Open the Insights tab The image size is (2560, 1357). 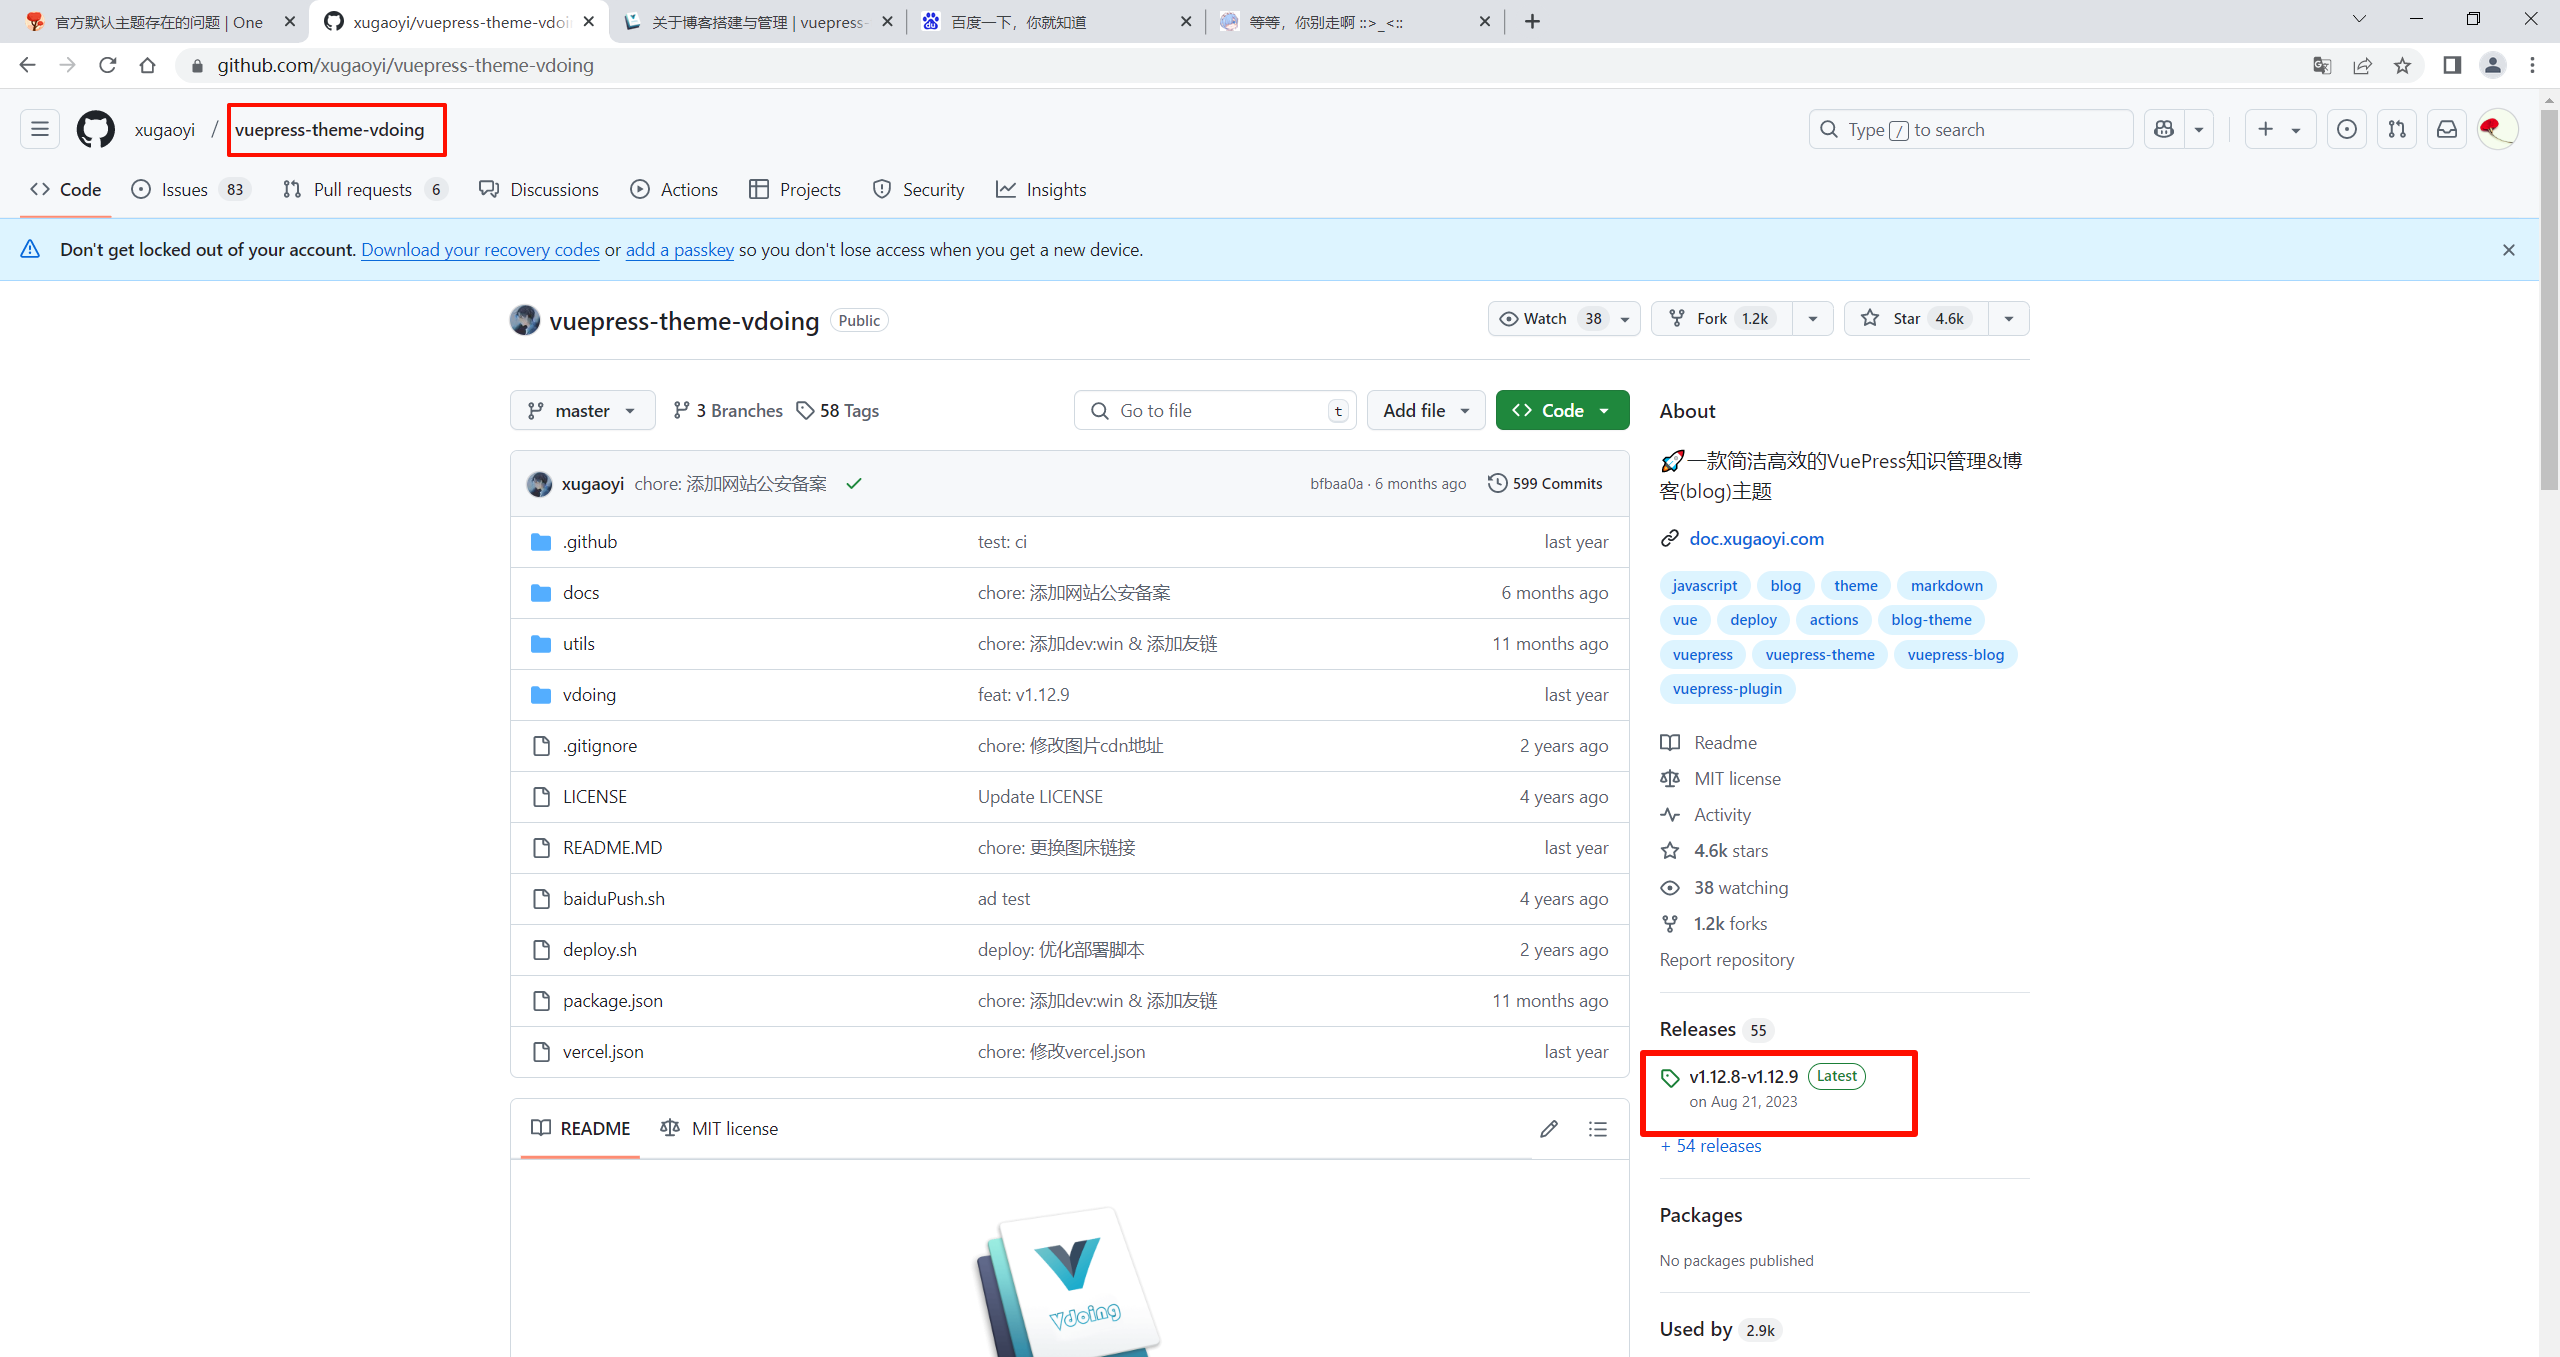[1041, 189]
